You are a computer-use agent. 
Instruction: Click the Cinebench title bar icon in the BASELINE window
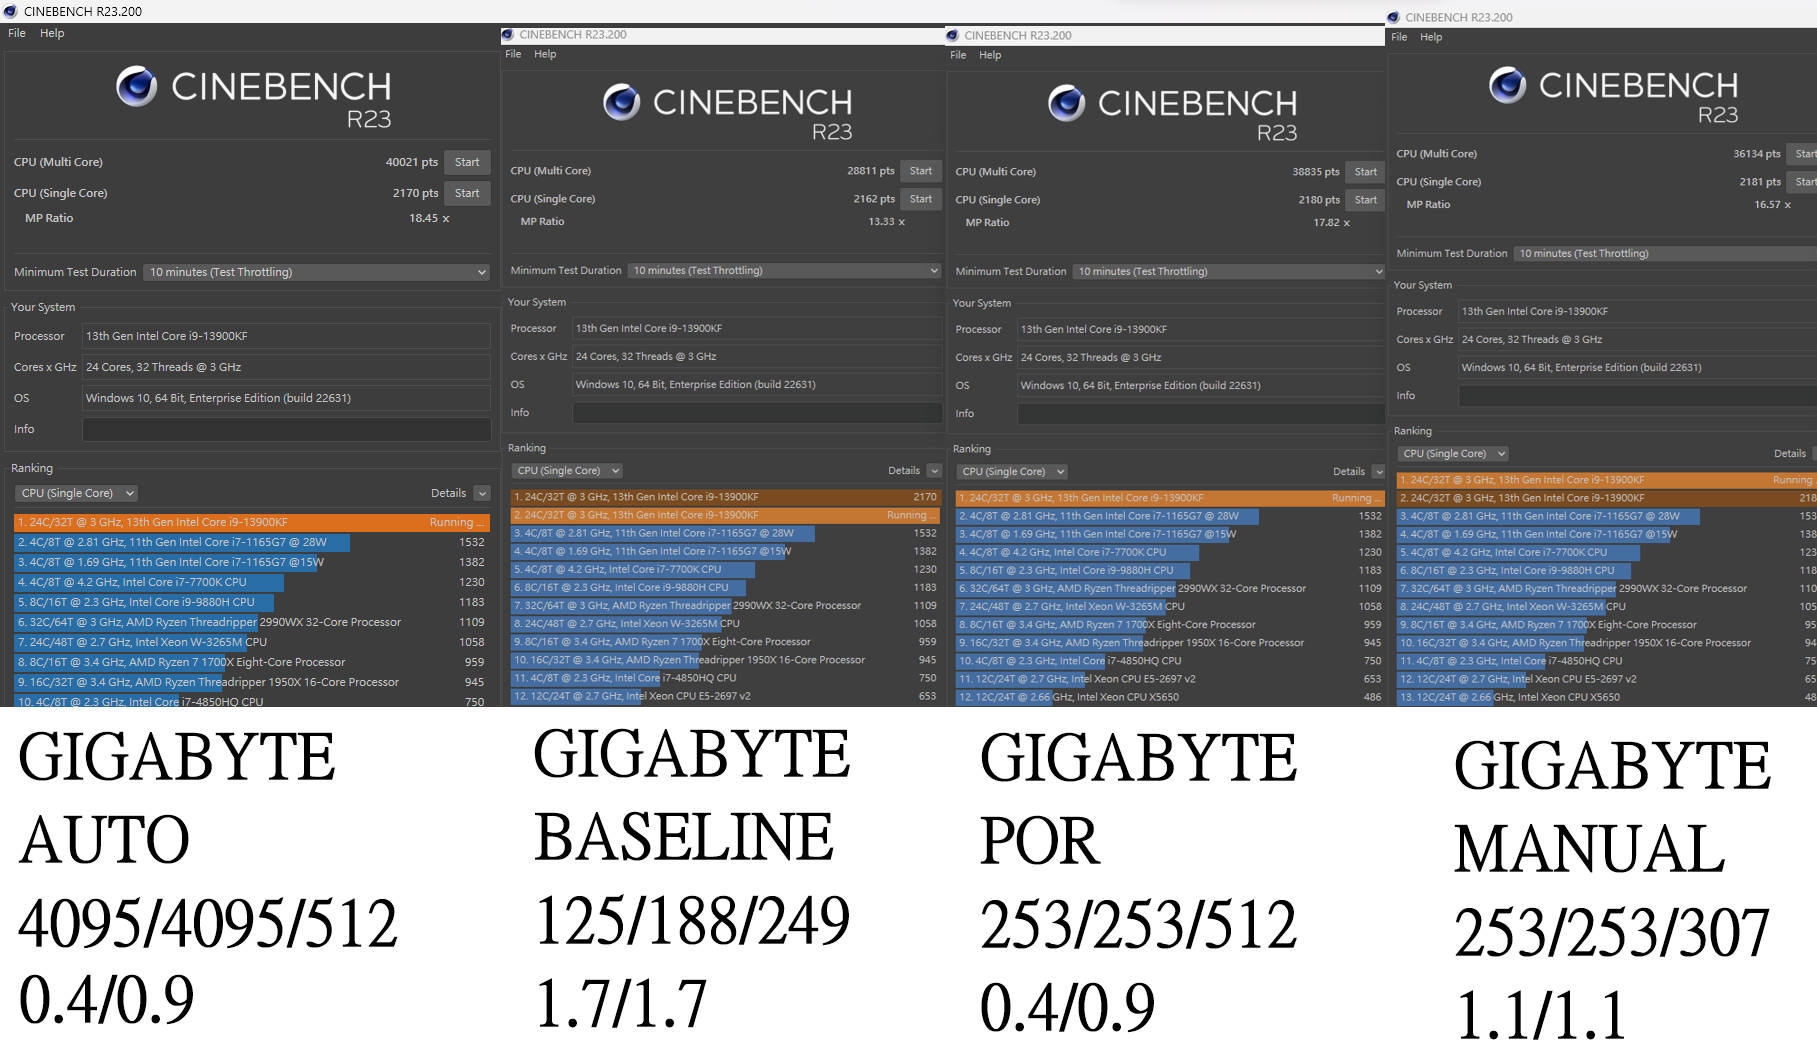point(509,35)
